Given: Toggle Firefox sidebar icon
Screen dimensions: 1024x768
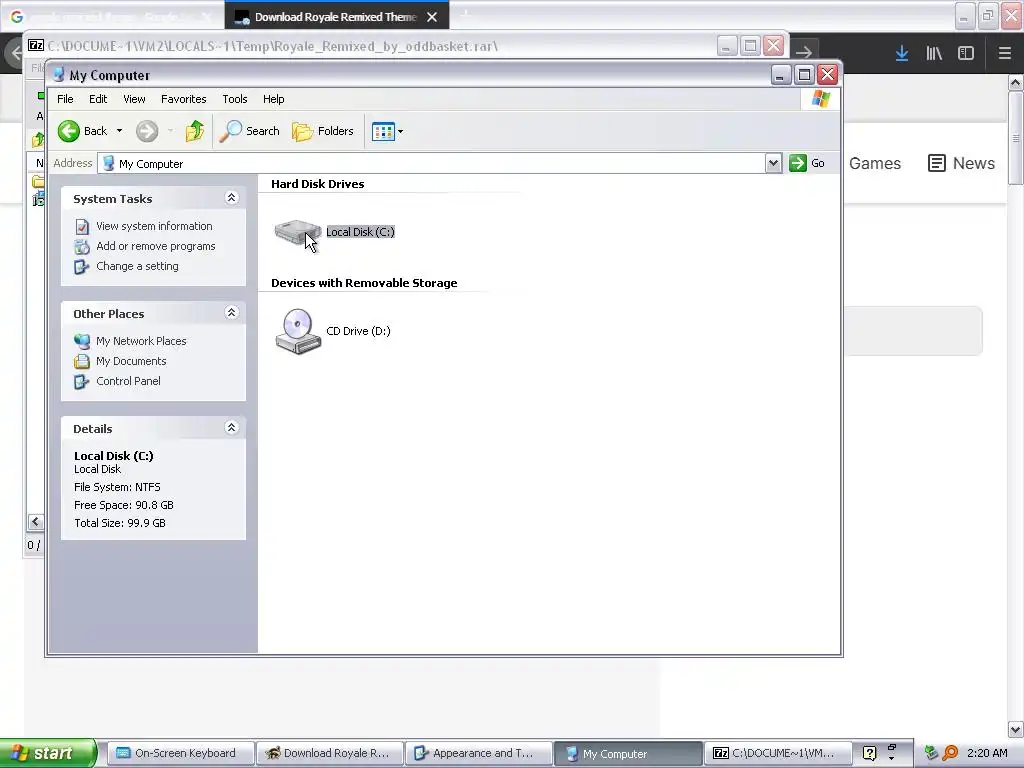Looking at the screenshot, I should (x=966, y=53).
